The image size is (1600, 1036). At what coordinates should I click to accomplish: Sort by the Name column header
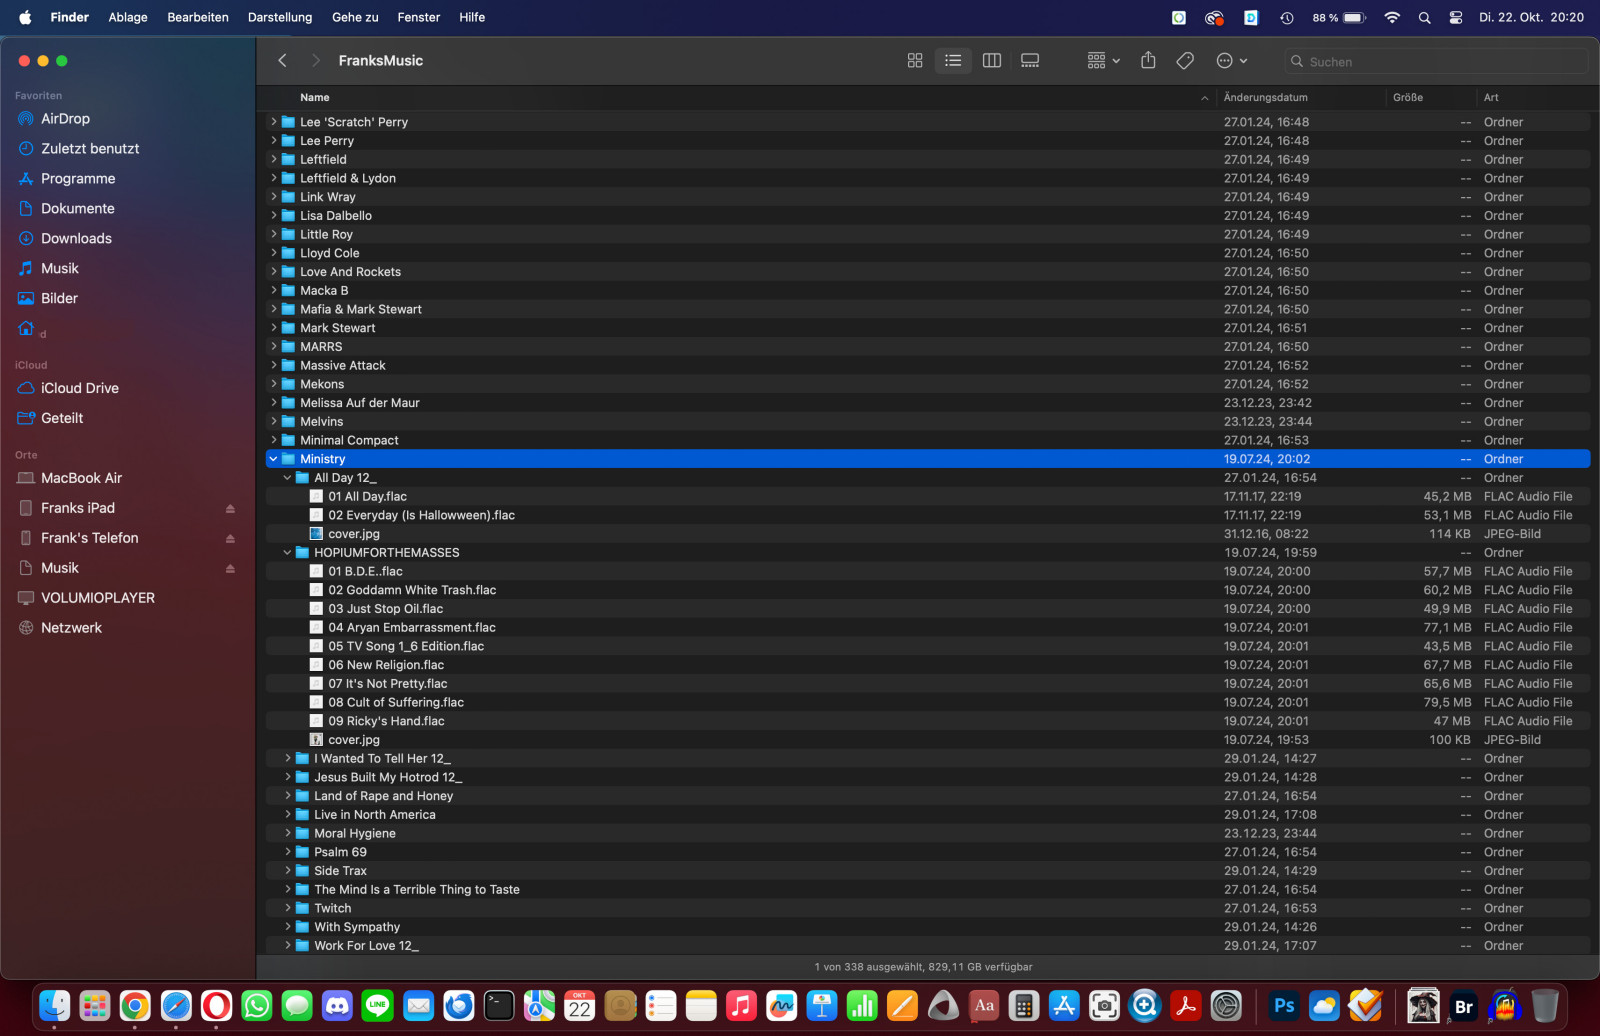[x=315, y=98]
